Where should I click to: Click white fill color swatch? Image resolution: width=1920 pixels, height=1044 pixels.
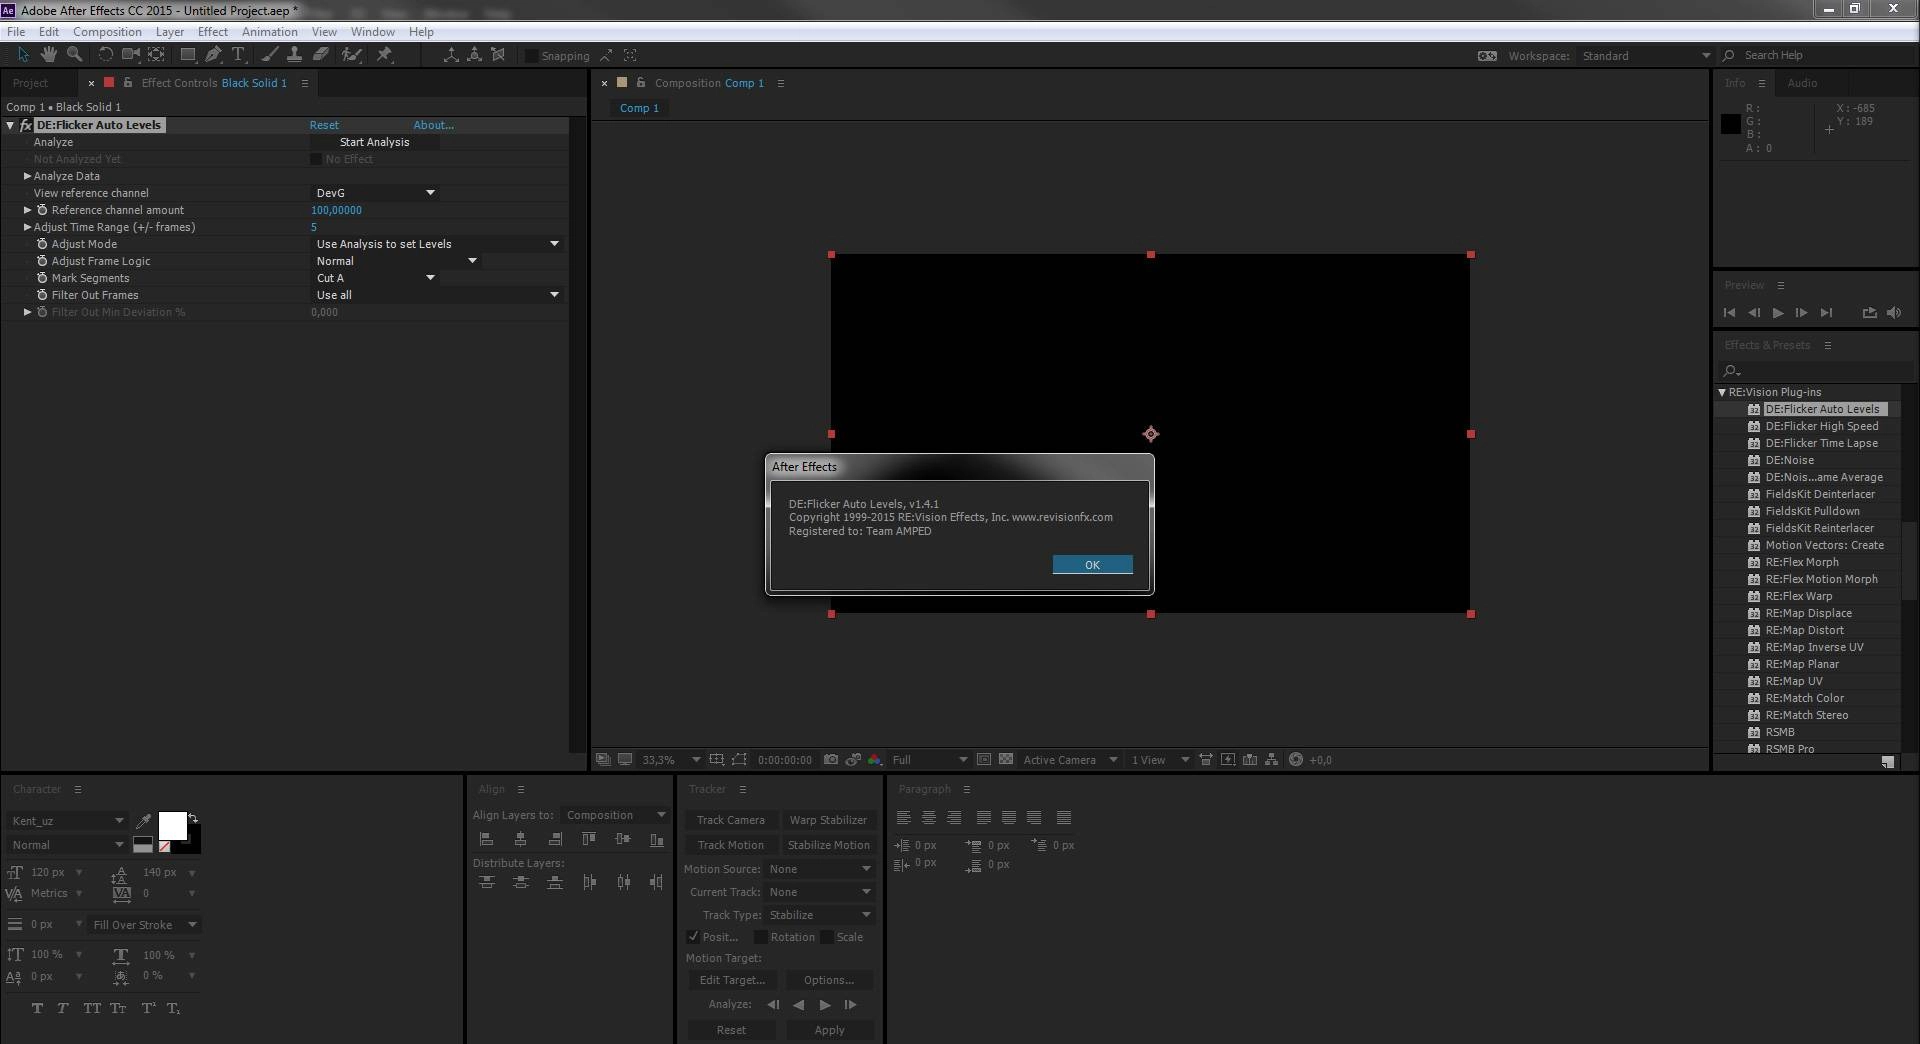pyautogui.click(x=172, y=825)
